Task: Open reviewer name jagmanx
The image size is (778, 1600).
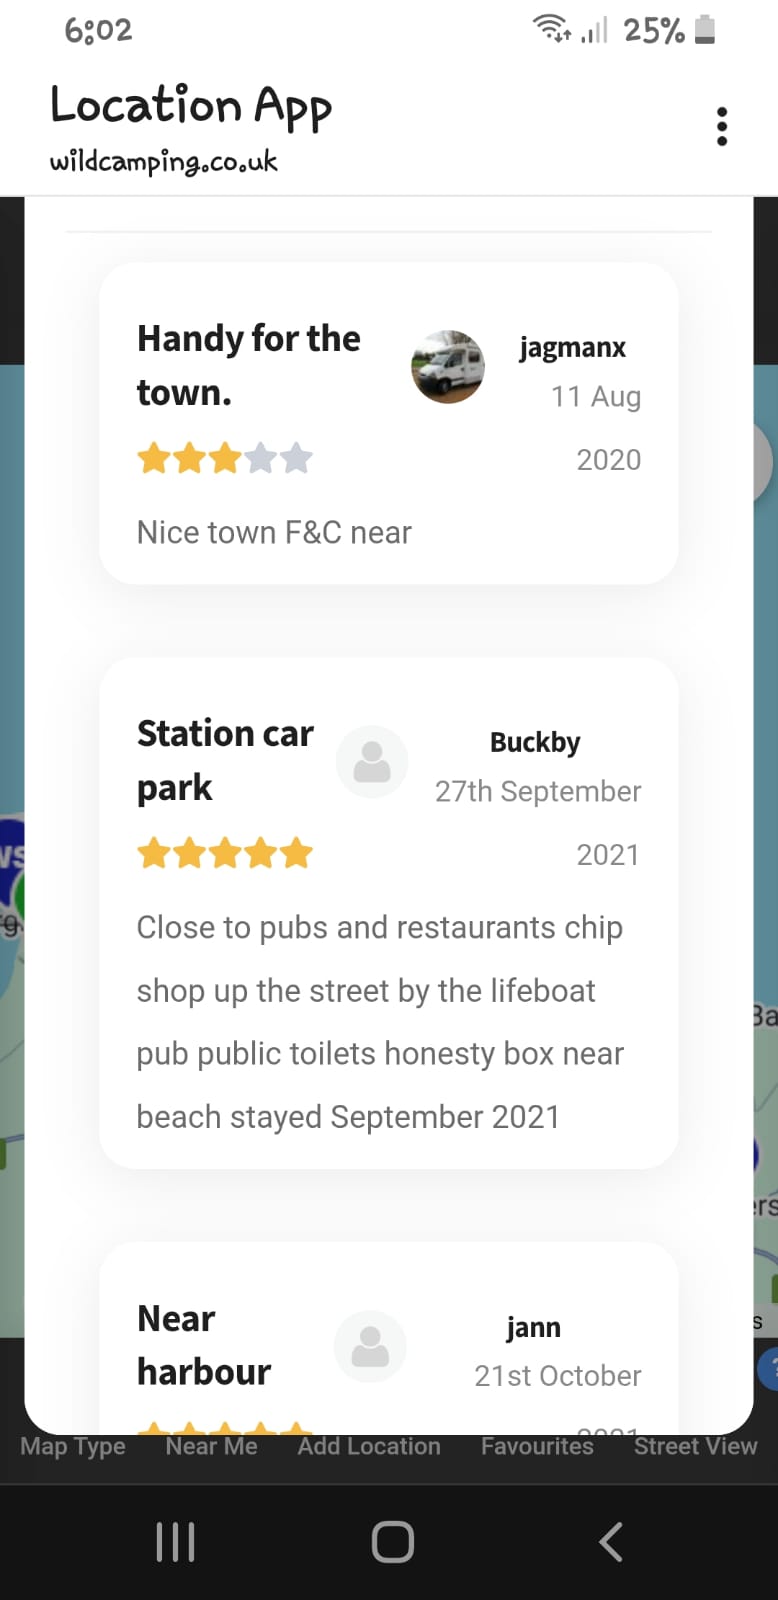Action: click(x=572, y=348)
